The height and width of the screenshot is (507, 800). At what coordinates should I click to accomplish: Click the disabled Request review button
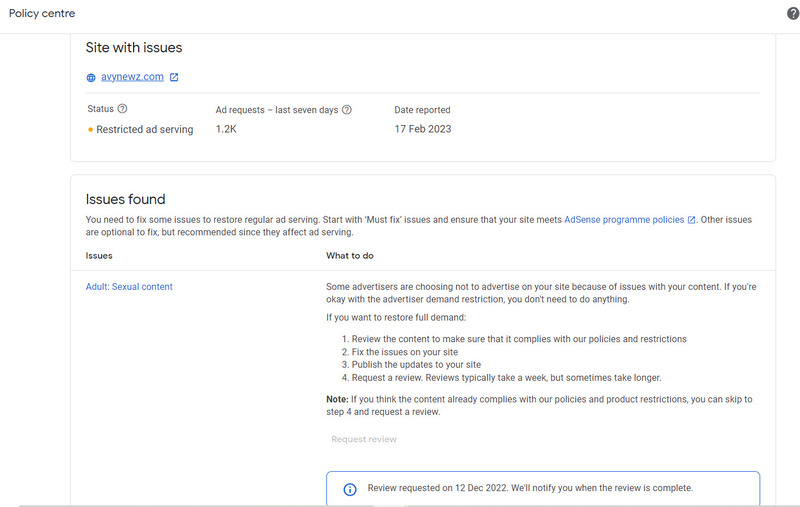click(x=364, y=439)
